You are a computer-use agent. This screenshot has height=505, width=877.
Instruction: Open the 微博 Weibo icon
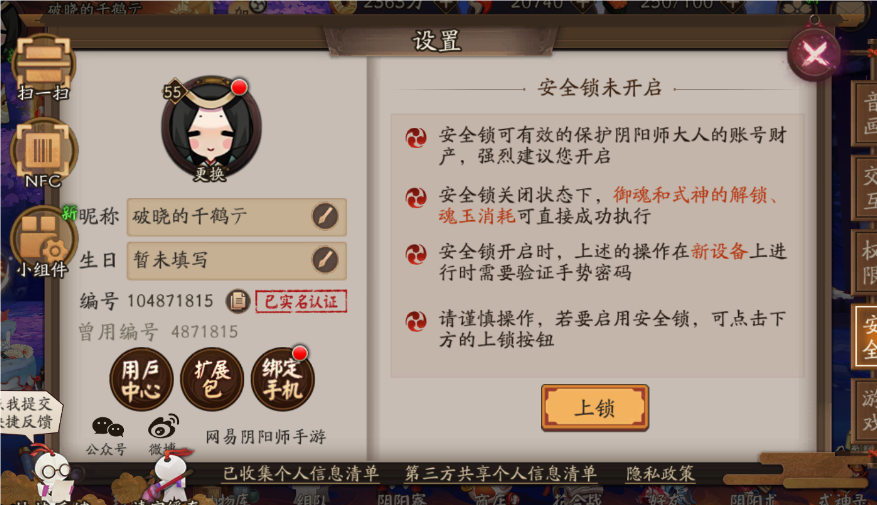(x=163, y=434)
